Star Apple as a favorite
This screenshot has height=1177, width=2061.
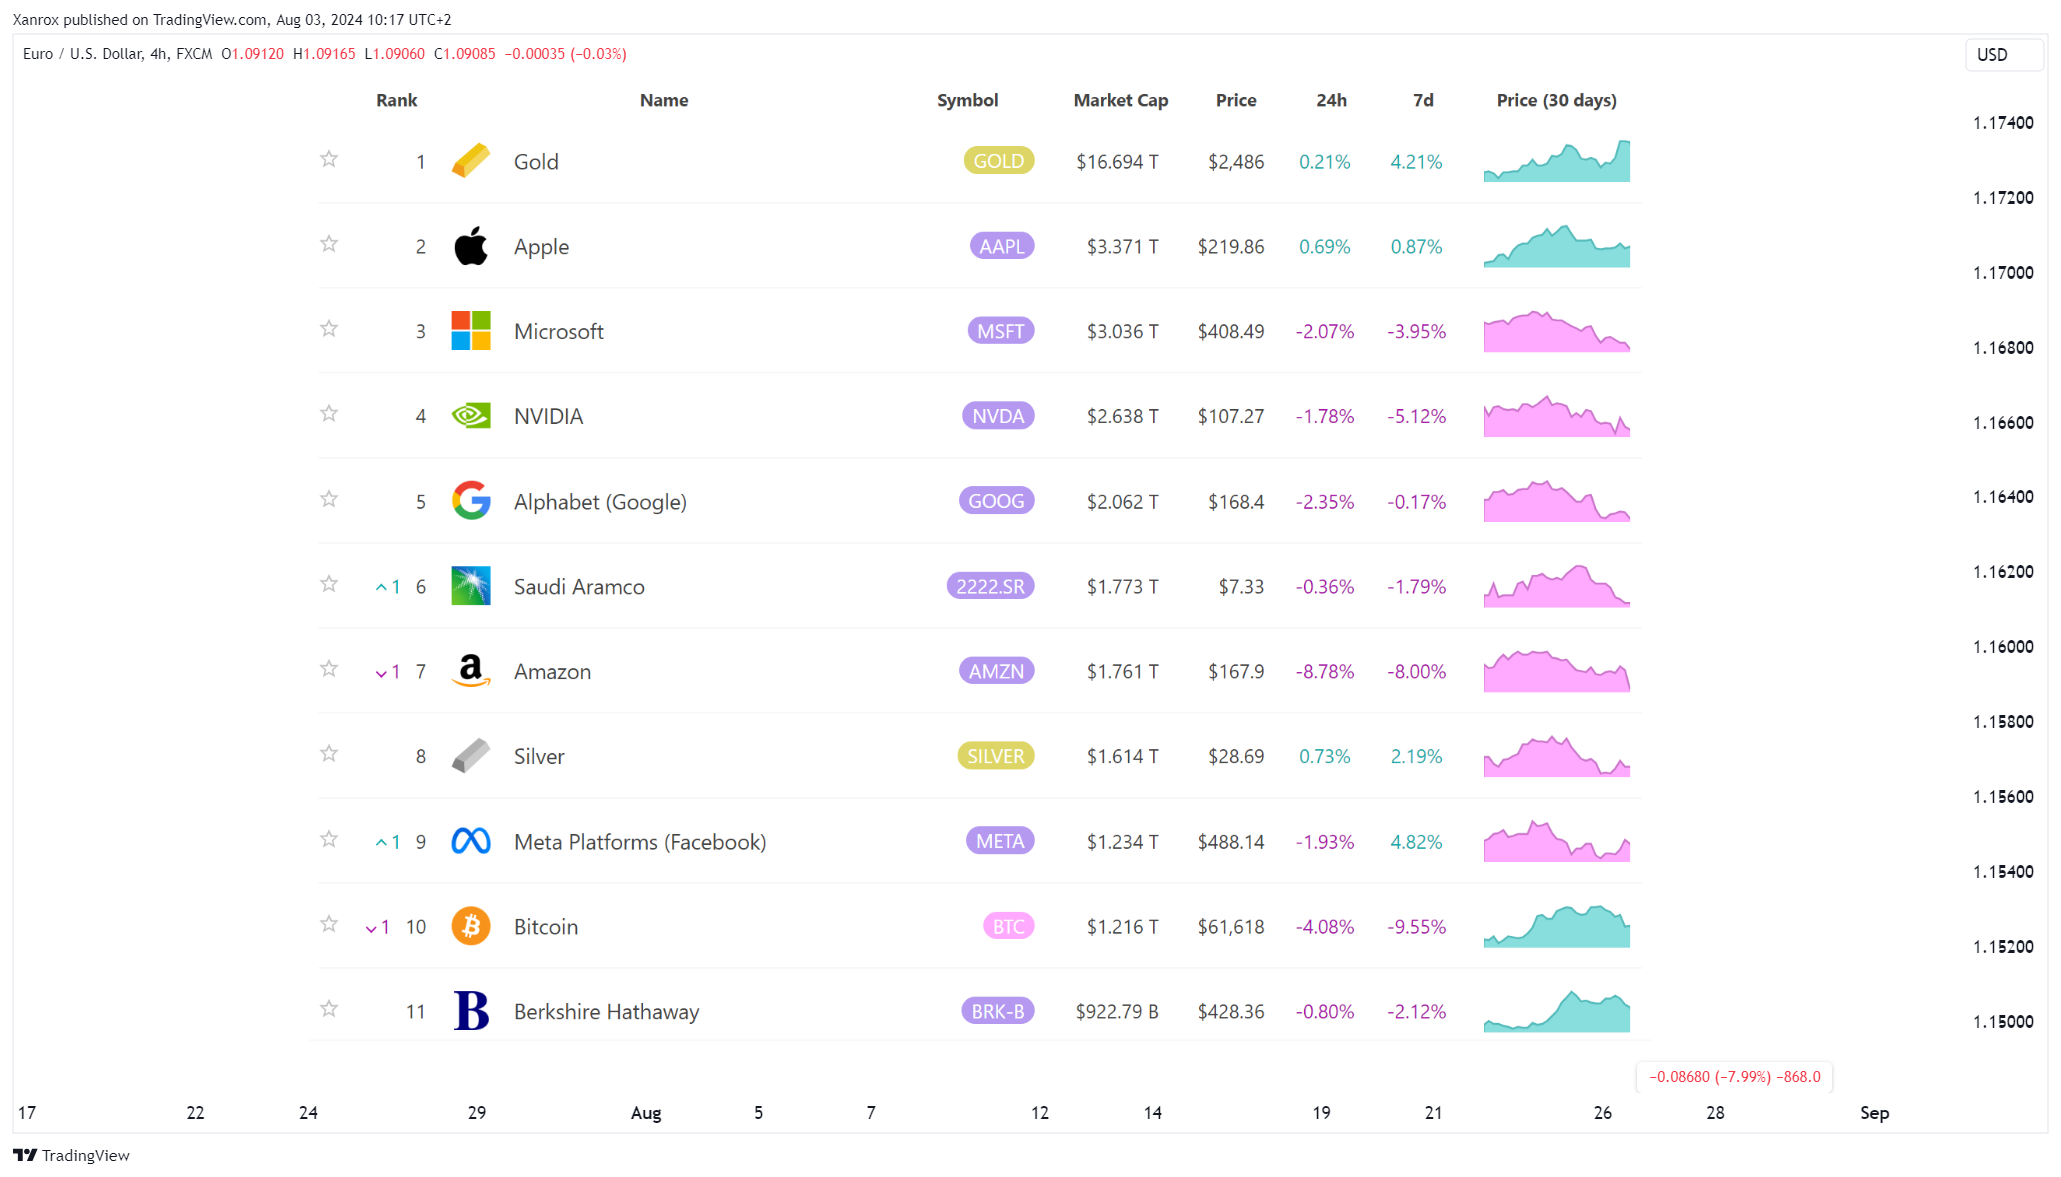329,244
